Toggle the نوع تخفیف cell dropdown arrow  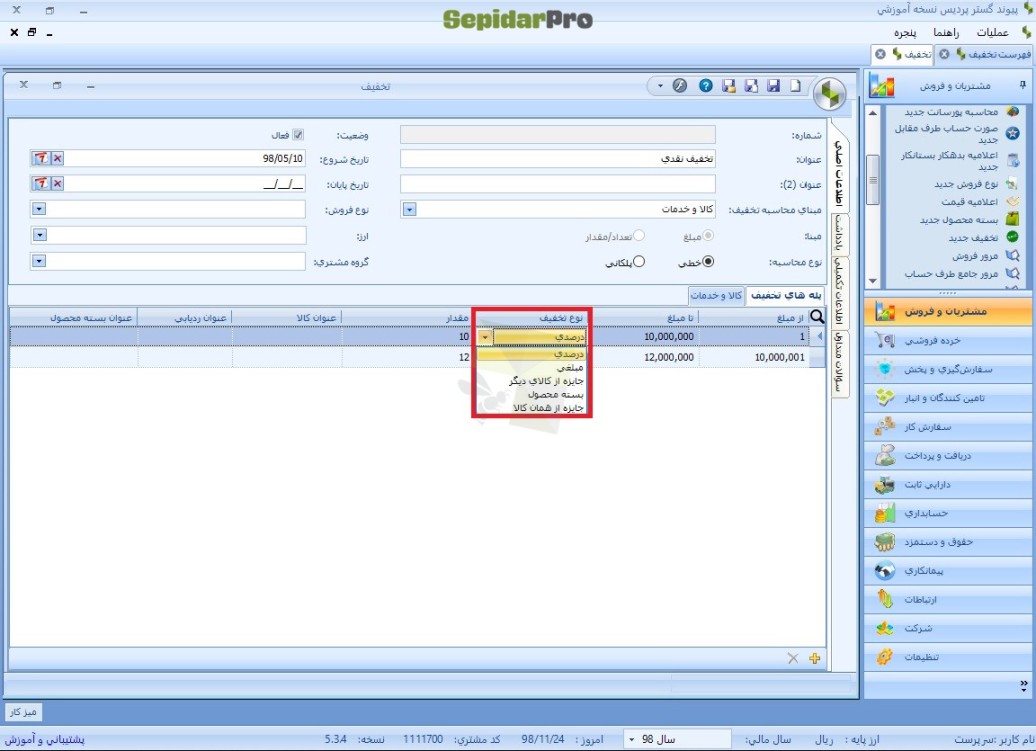pyautogui.click(x=485, y=337)
